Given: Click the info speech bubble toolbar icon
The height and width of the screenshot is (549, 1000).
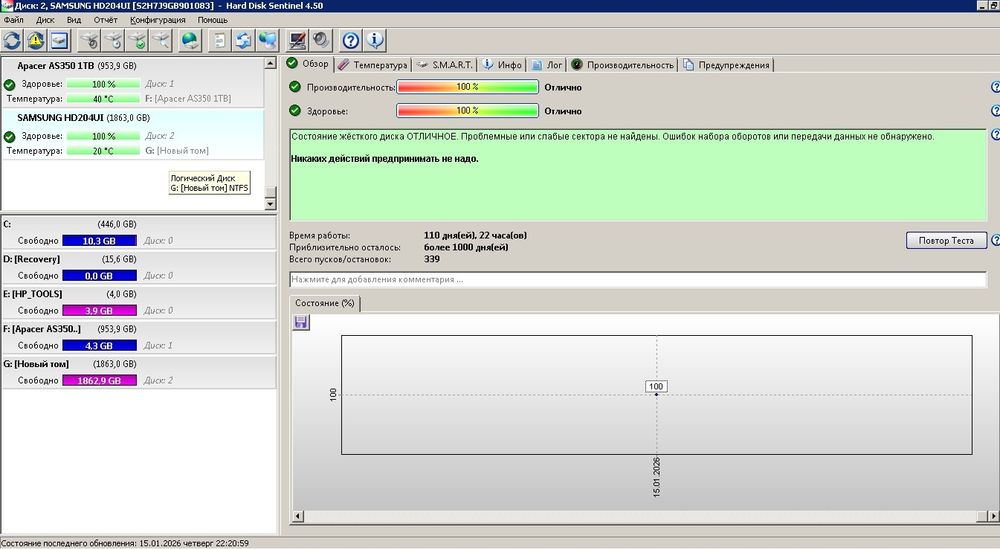Looking at the screenshot, I should [x=374, y=41].
